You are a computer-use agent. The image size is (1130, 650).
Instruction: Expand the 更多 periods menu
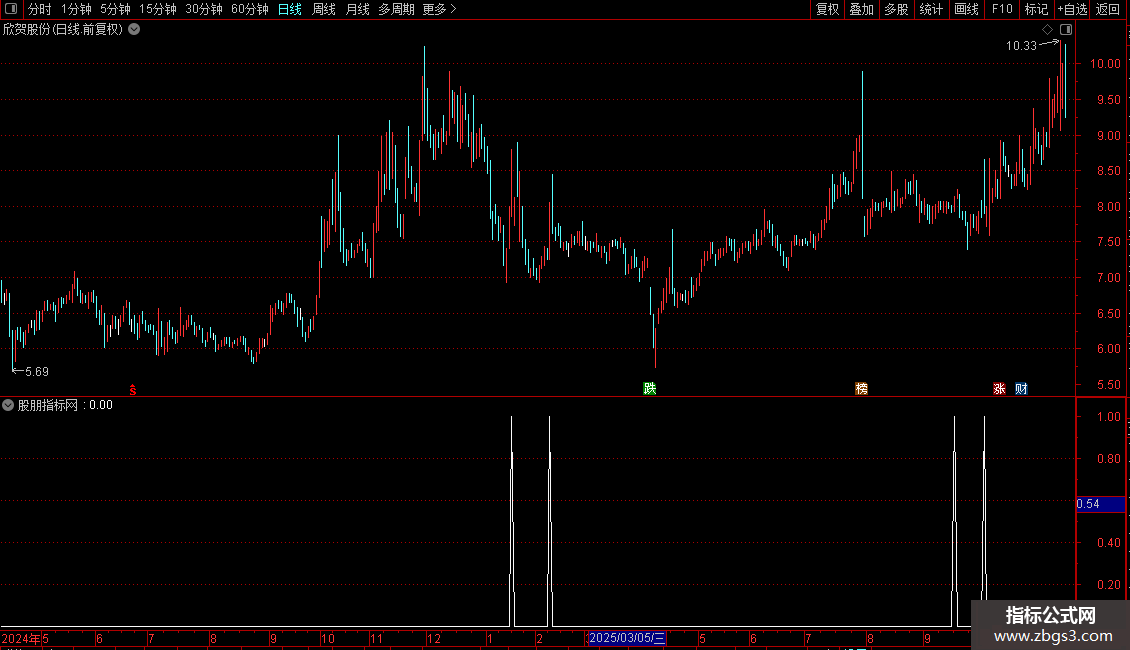point(439,9)
